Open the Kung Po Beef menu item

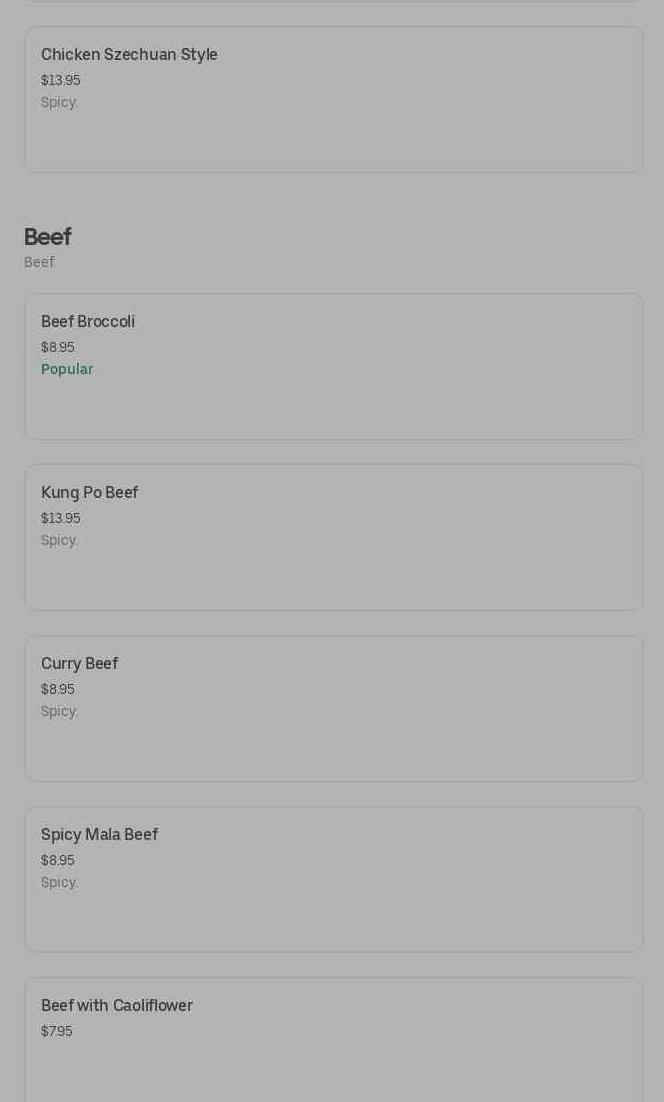point(90,493)
